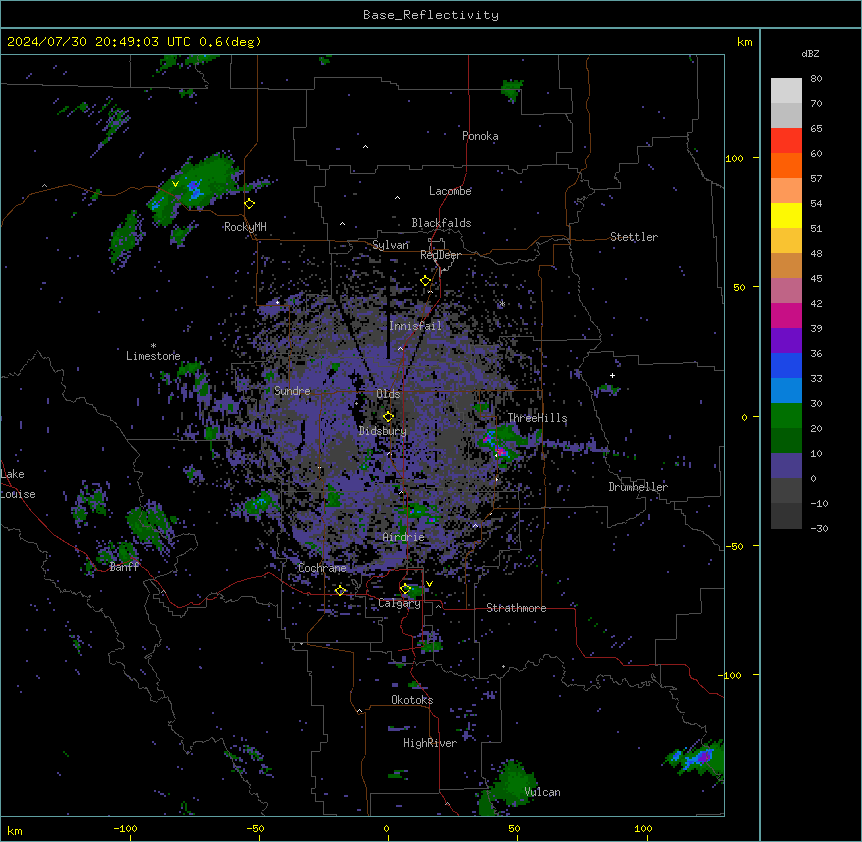Click the white asterisk marker east of Innisfail
This screenshot has width=862, height=842.
502,304
